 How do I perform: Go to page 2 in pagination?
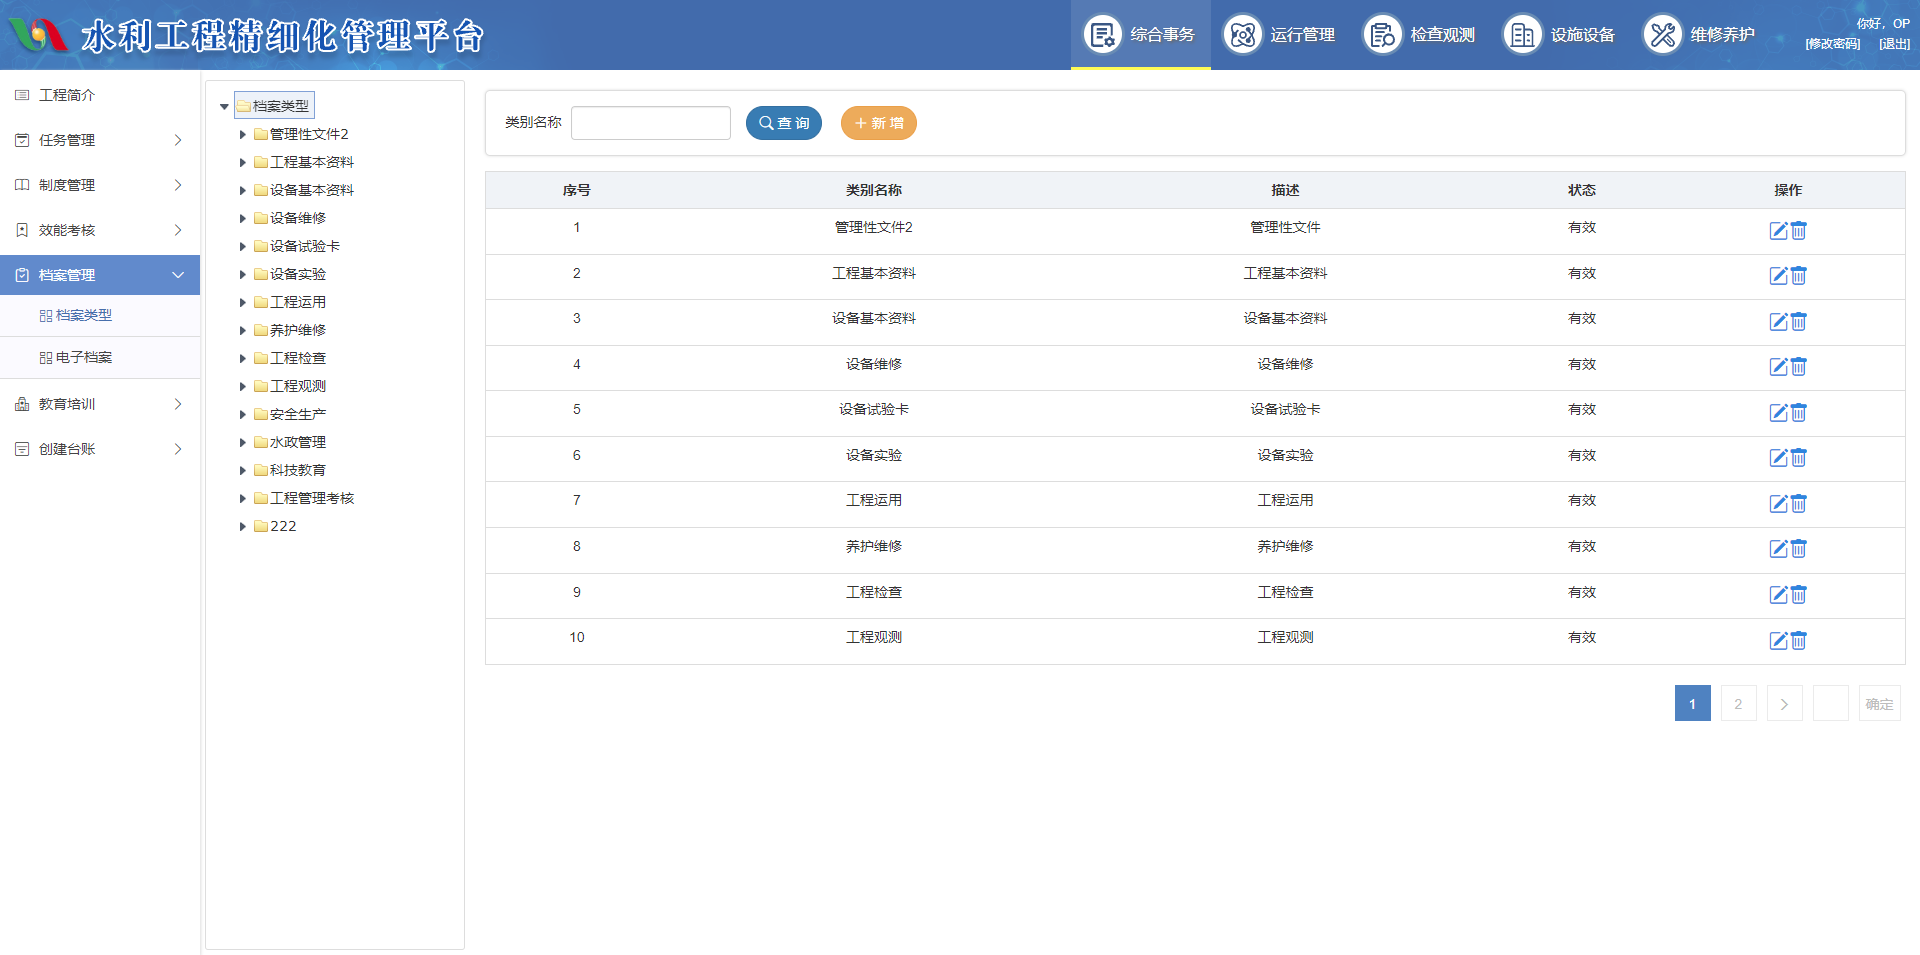coord(1738,703)
